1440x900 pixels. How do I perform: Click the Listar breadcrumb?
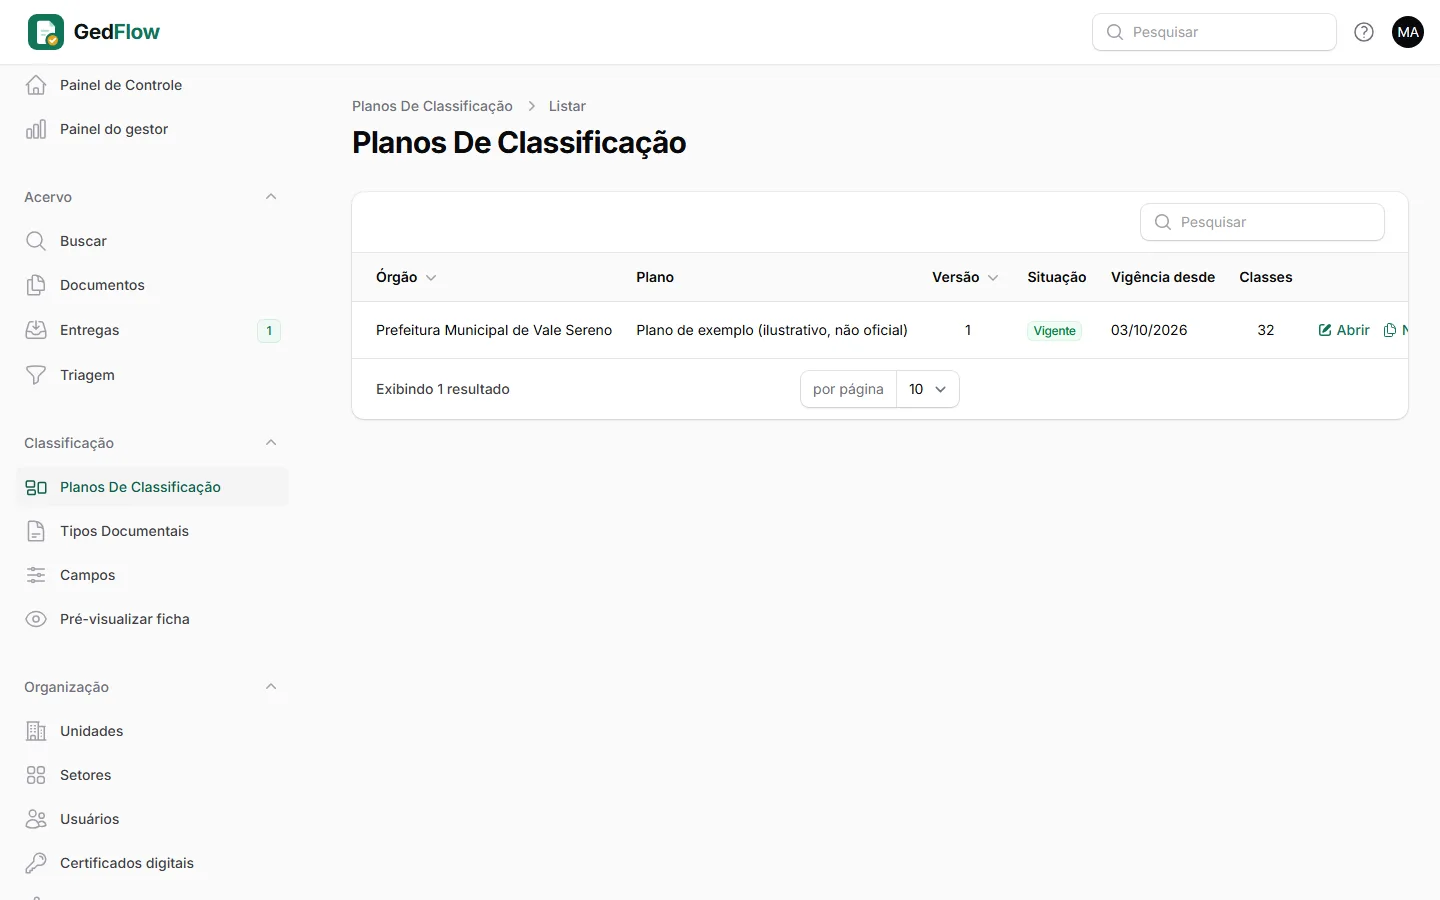tap(567, 106)
